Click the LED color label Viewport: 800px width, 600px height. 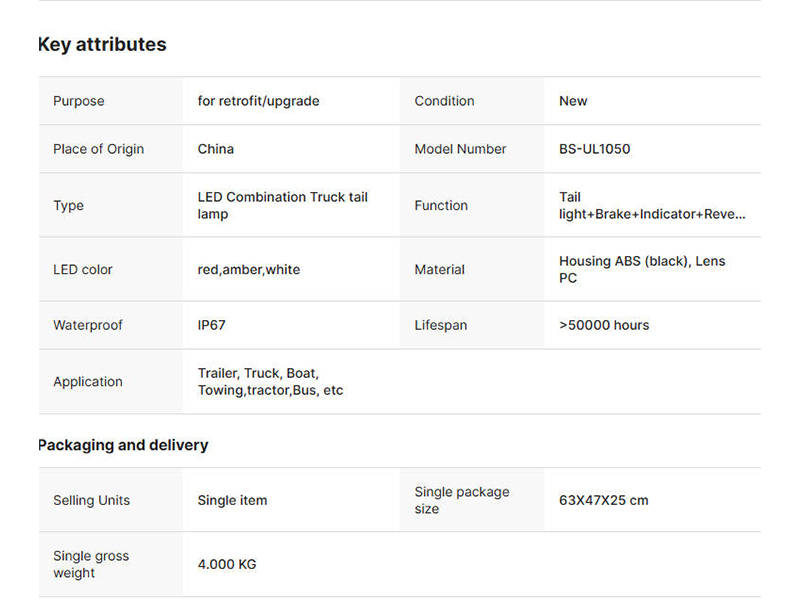point(83,269)
